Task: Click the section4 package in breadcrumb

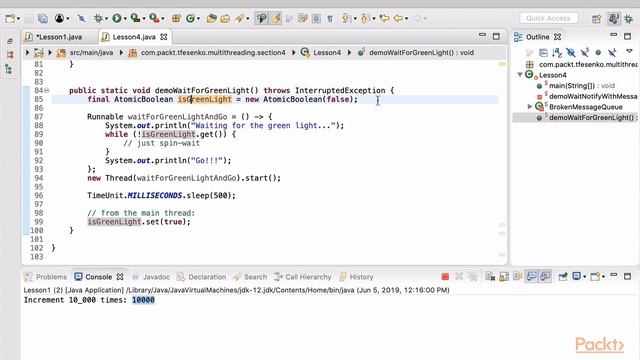Action: (213, 52)
